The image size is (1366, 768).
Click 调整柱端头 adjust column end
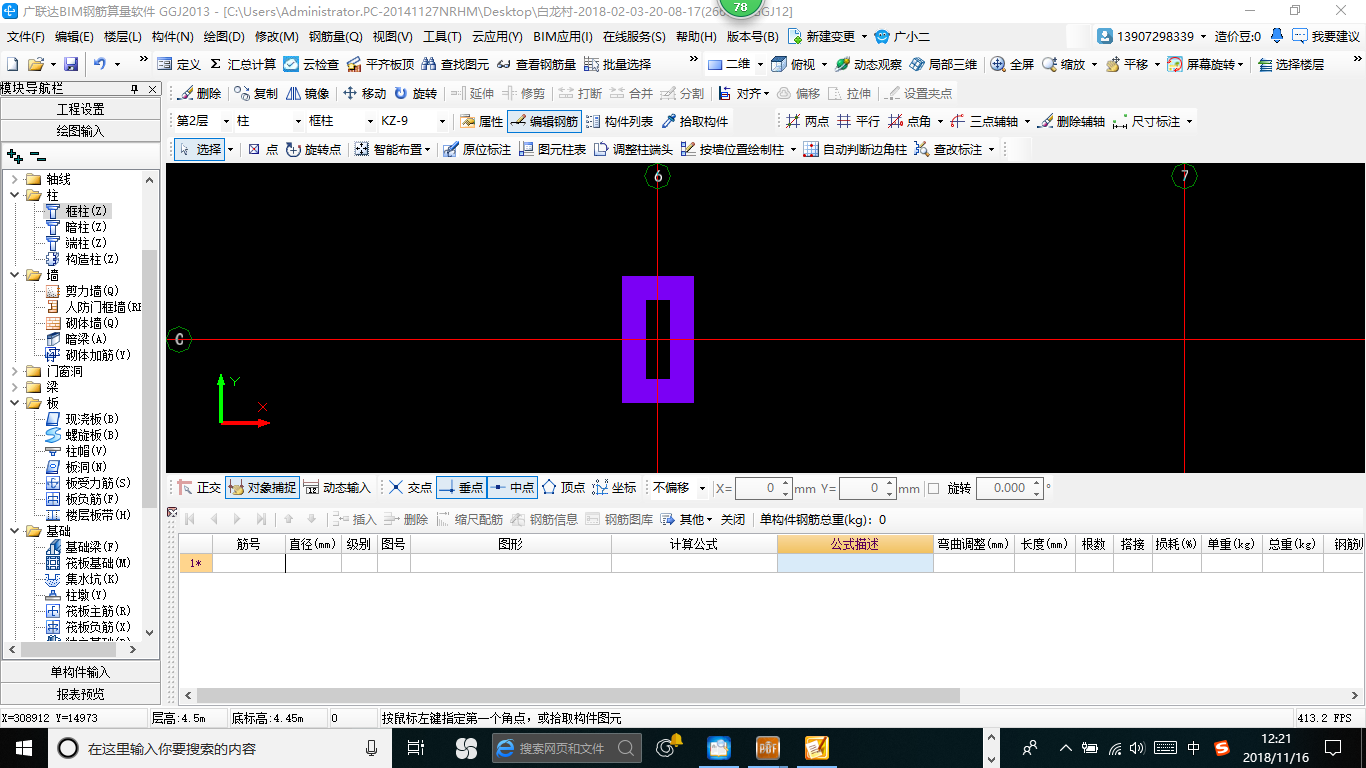pyautogui.click(x=633, y=149)
